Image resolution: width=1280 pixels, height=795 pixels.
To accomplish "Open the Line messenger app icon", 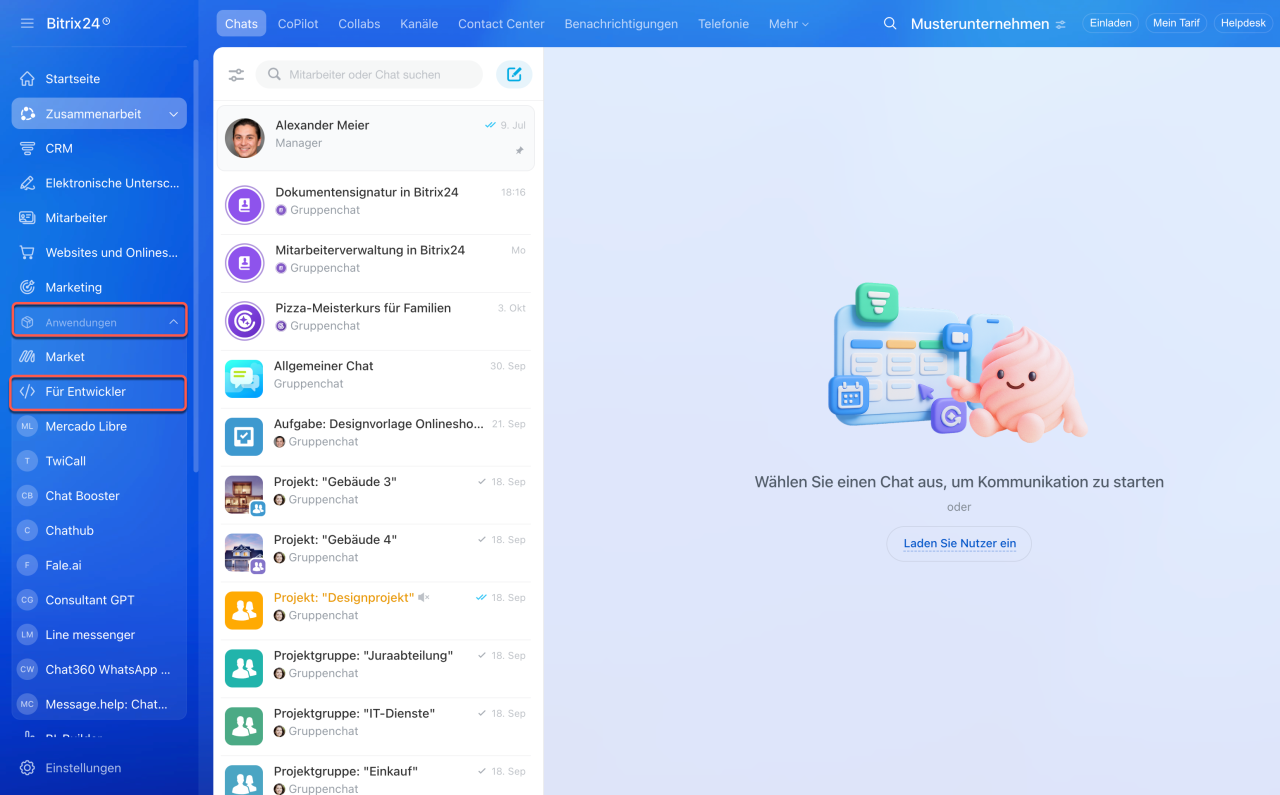I will tap(27, 635).
